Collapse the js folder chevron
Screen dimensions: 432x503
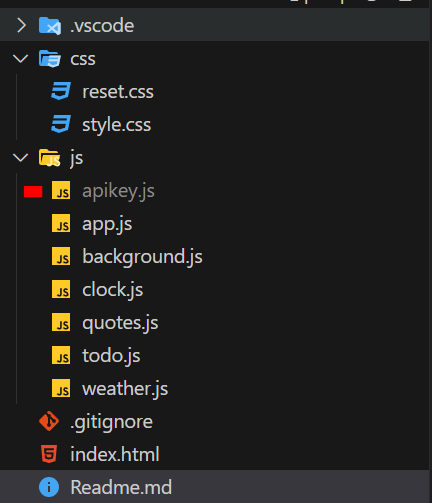click(x=21, y=158)
